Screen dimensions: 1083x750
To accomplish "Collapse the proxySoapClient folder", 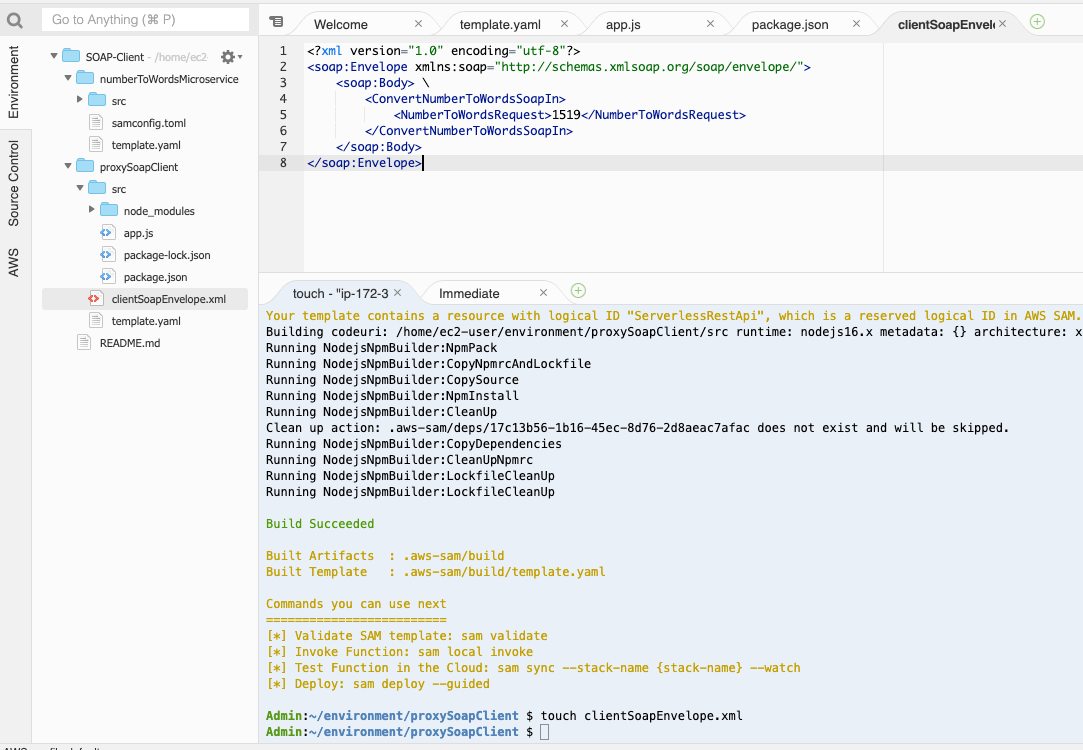I will 67,167.
